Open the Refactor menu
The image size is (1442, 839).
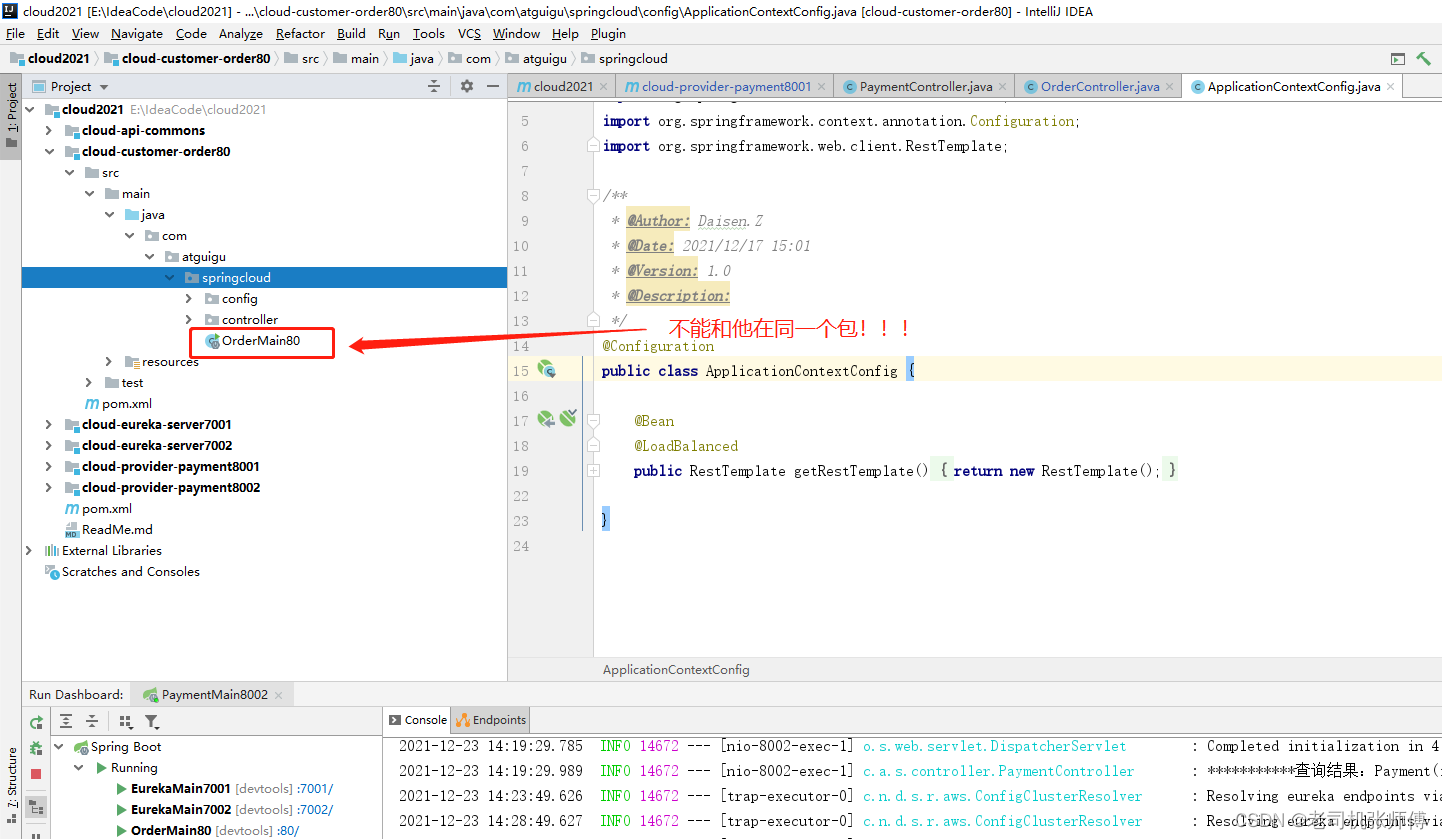300,33
